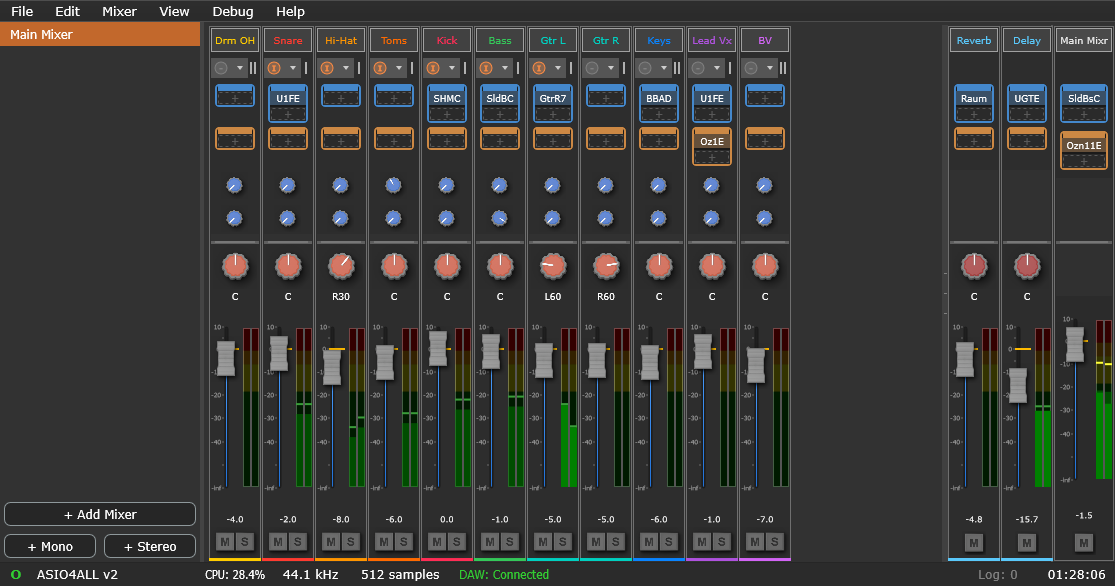
Task: Mute the Kick channel
Action: [x=437, y=542]
